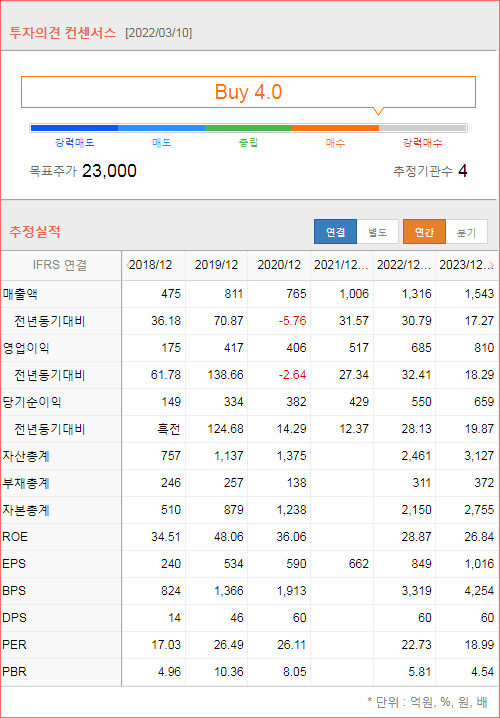
Task: Select 자산총계 row label
Action: (26, 456)
